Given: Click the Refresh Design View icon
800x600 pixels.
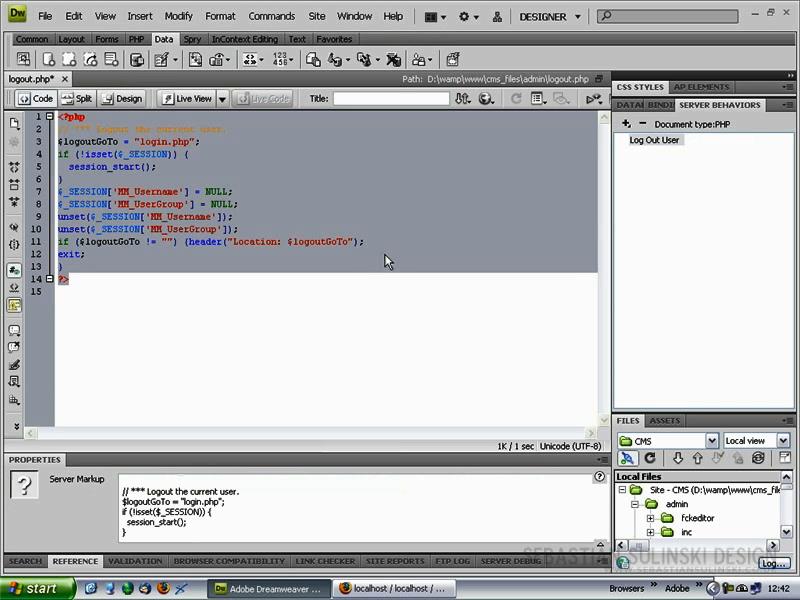Looking at the screenshot, I should [x=516, y=98].
